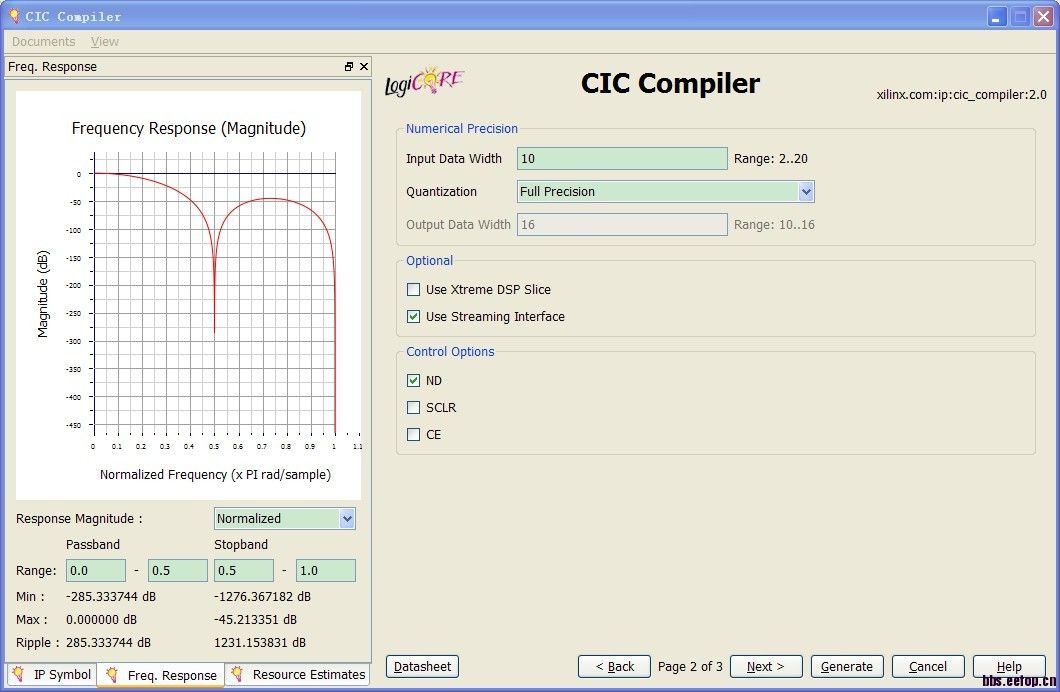Click the lightbulb icon on IP Symbol tab
Viewport: 1060px width, 692px height.
[x=18, y=674]
